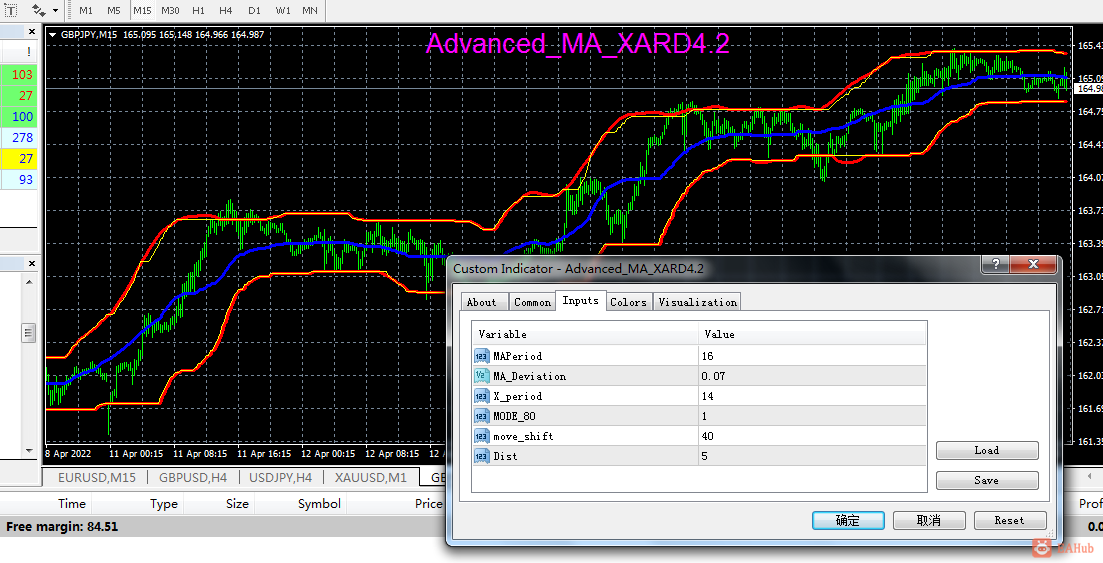Image resolution: width=1103 pixels, height=563 pixels.
Task: Edit the MA_Deviation value 0.07
Action: coord(812,377)
